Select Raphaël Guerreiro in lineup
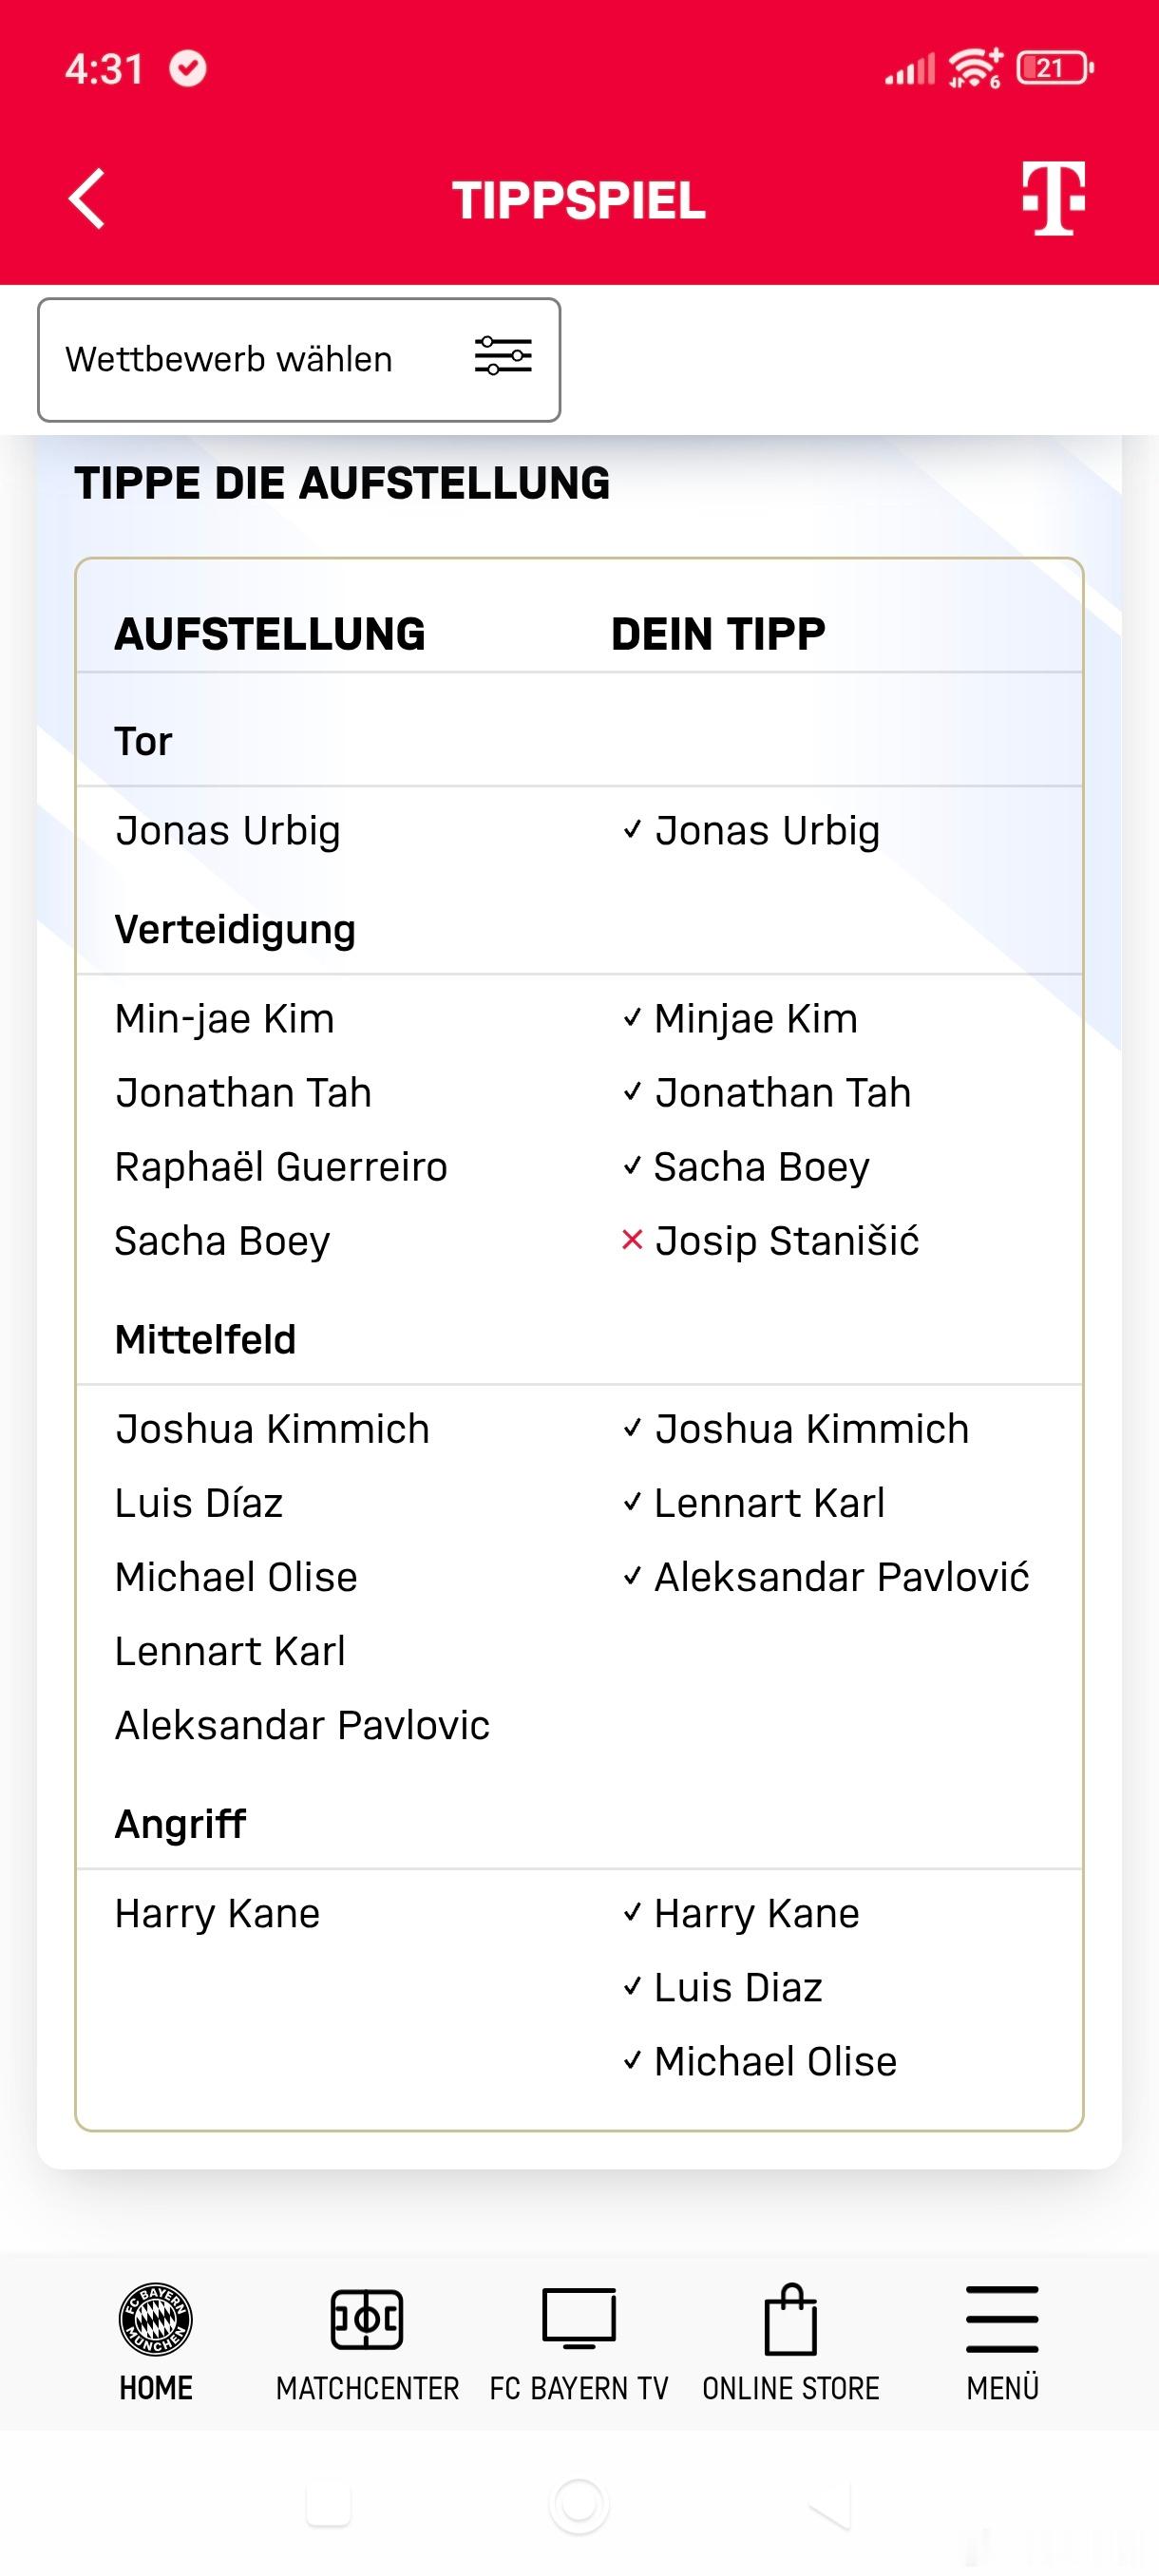 pos(281,1166)
